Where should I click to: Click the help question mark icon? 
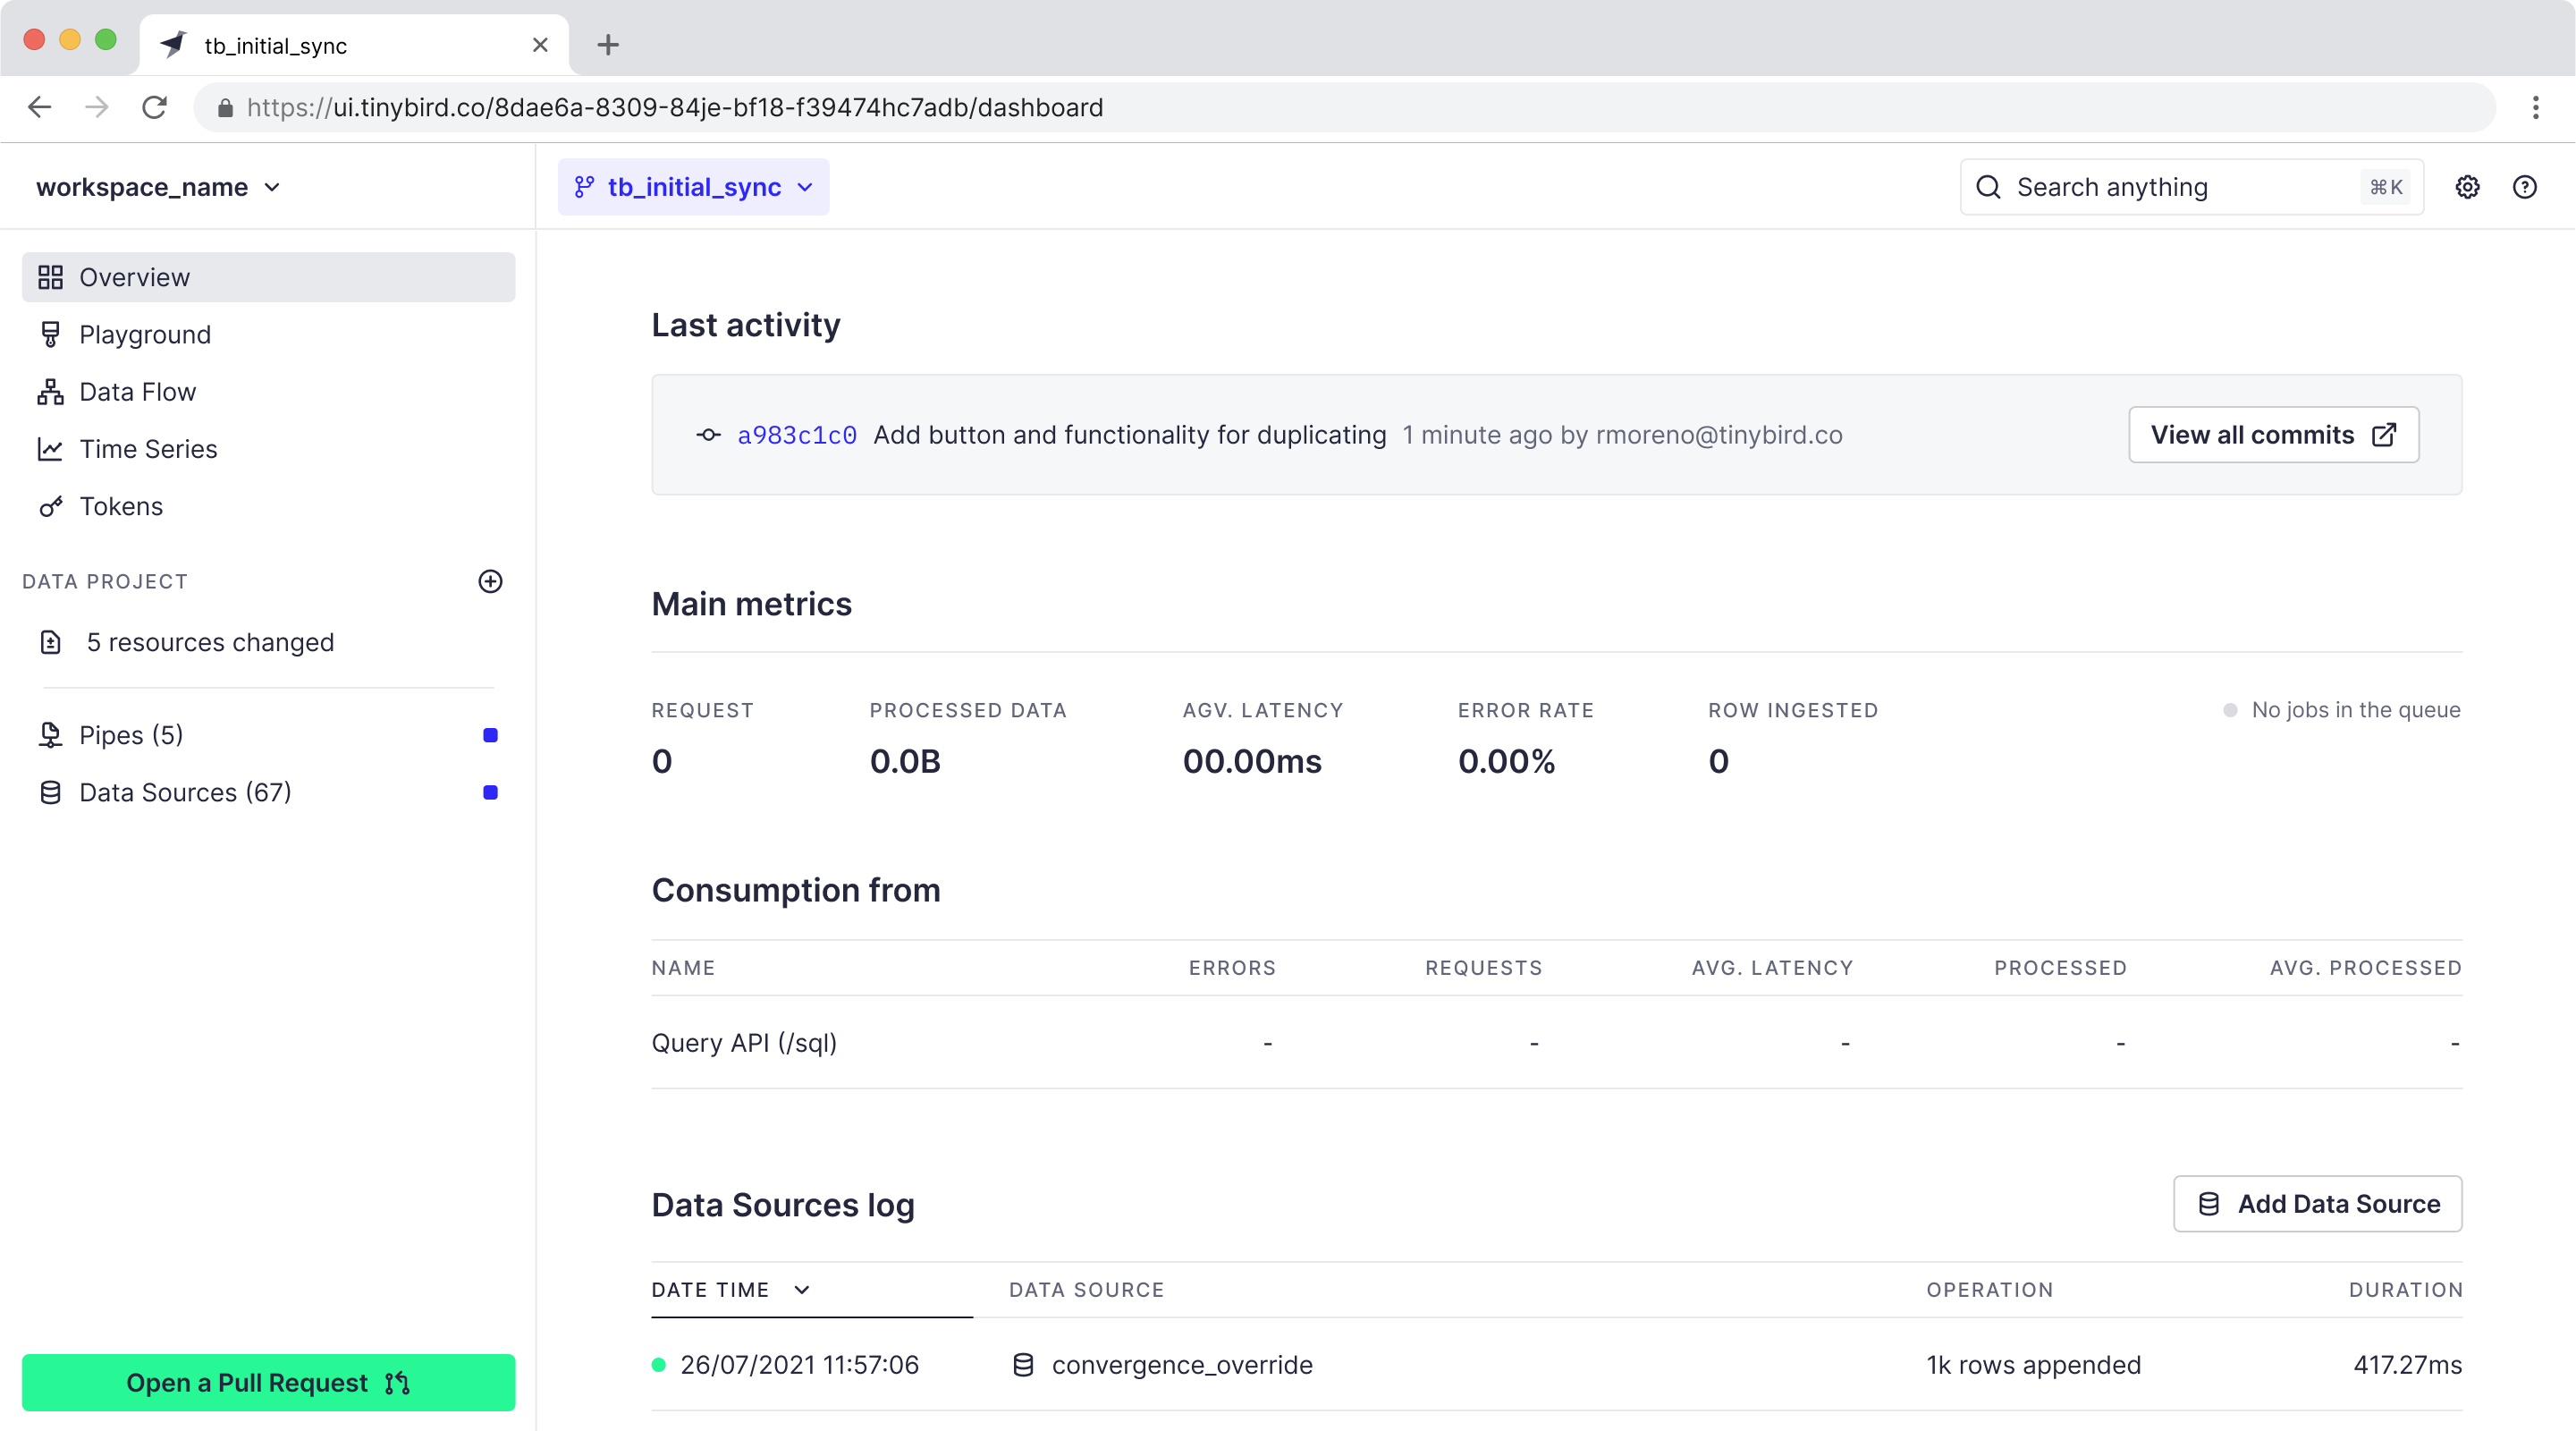point(2524,187)
